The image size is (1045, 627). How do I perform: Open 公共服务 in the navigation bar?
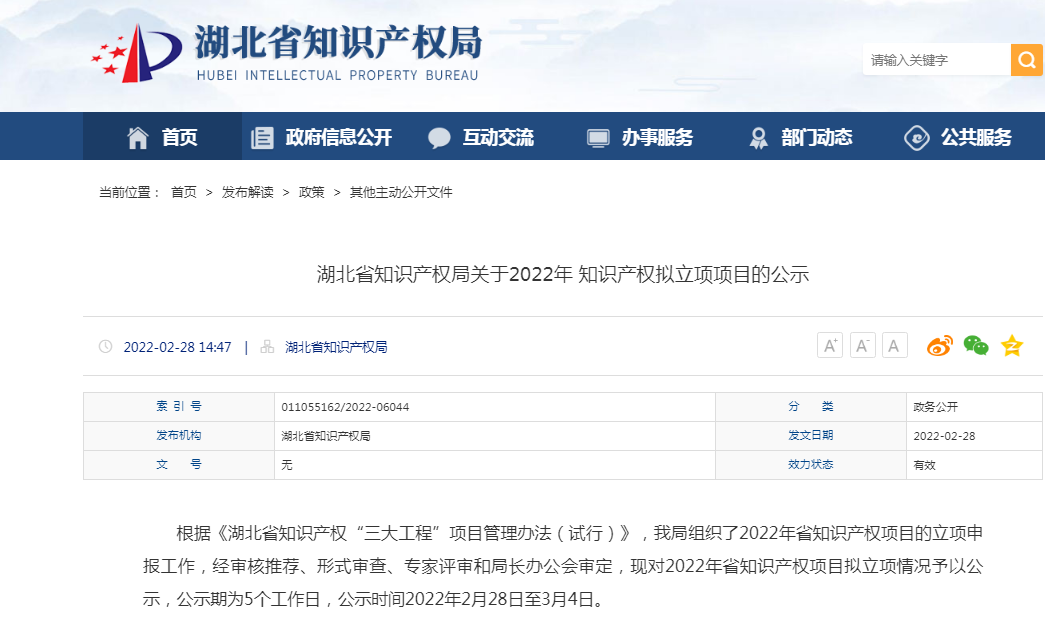point(958,137)
